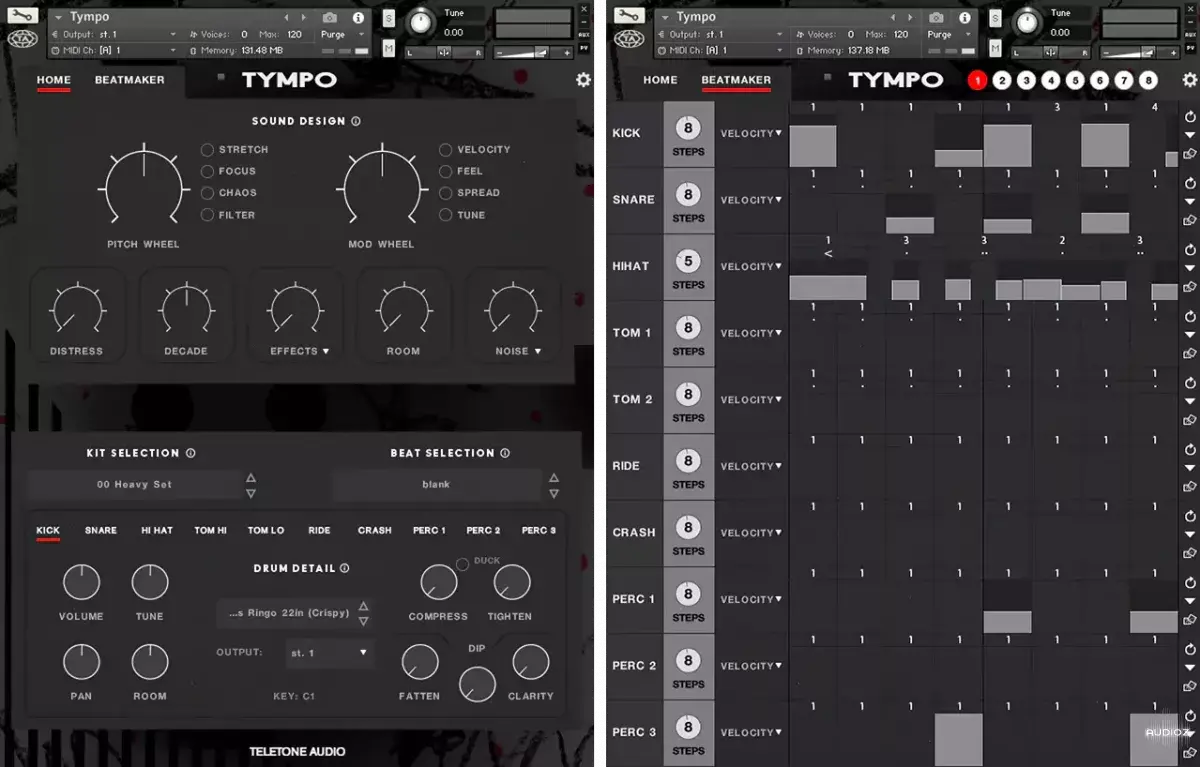Click next preset arrow in left window header

pos(304,17)
